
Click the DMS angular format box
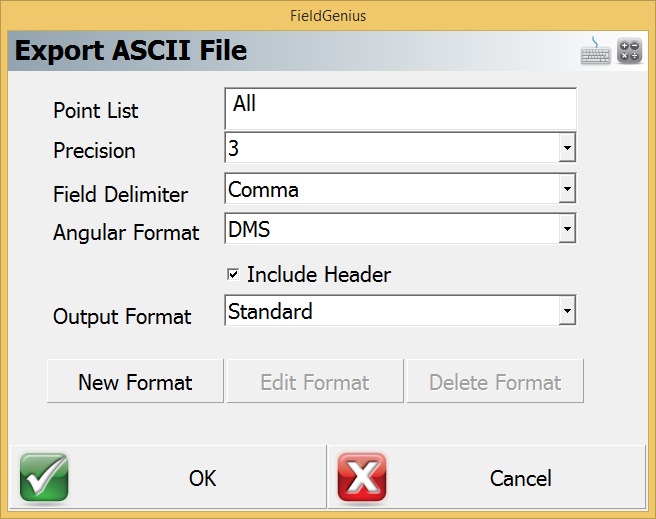click(x=390, y=230)
